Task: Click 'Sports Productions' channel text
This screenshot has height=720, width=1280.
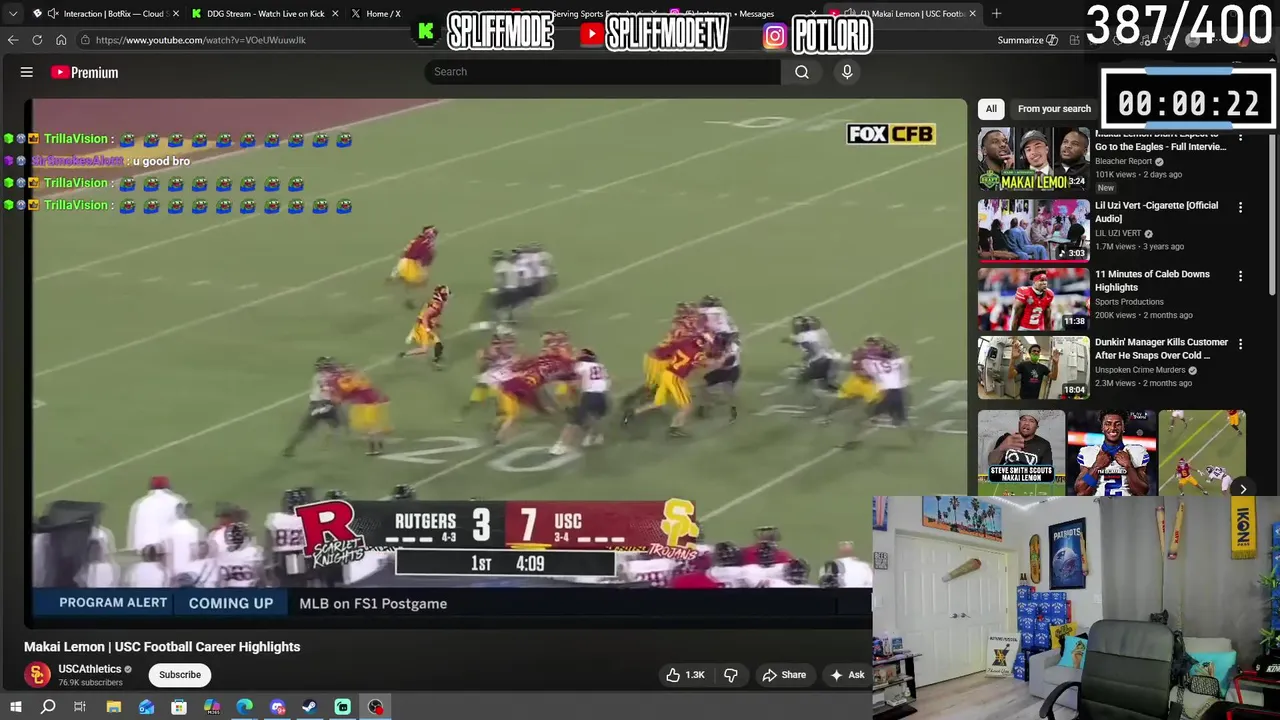Action: coord(1129,302)
